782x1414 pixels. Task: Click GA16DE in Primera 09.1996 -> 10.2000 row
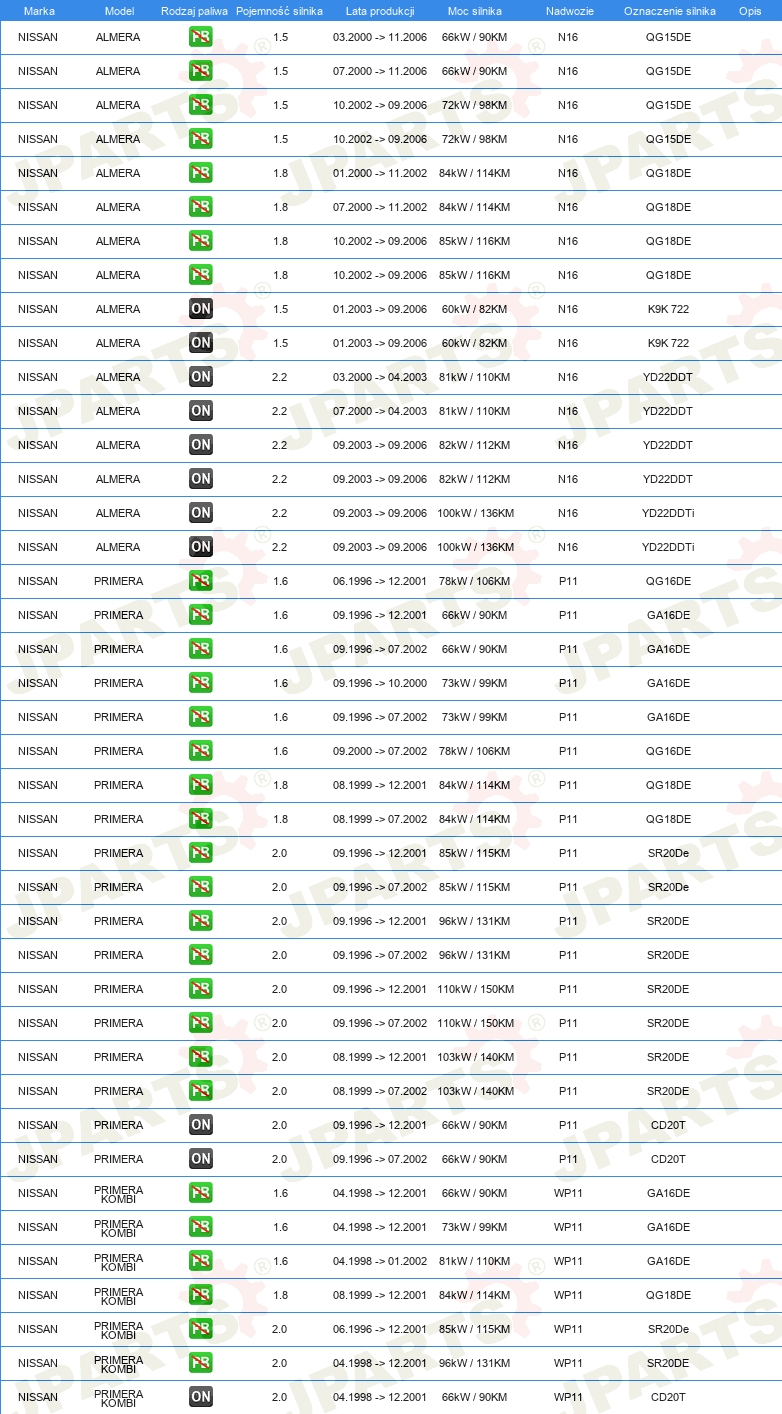pyautogui.click(x=668, y=683)
